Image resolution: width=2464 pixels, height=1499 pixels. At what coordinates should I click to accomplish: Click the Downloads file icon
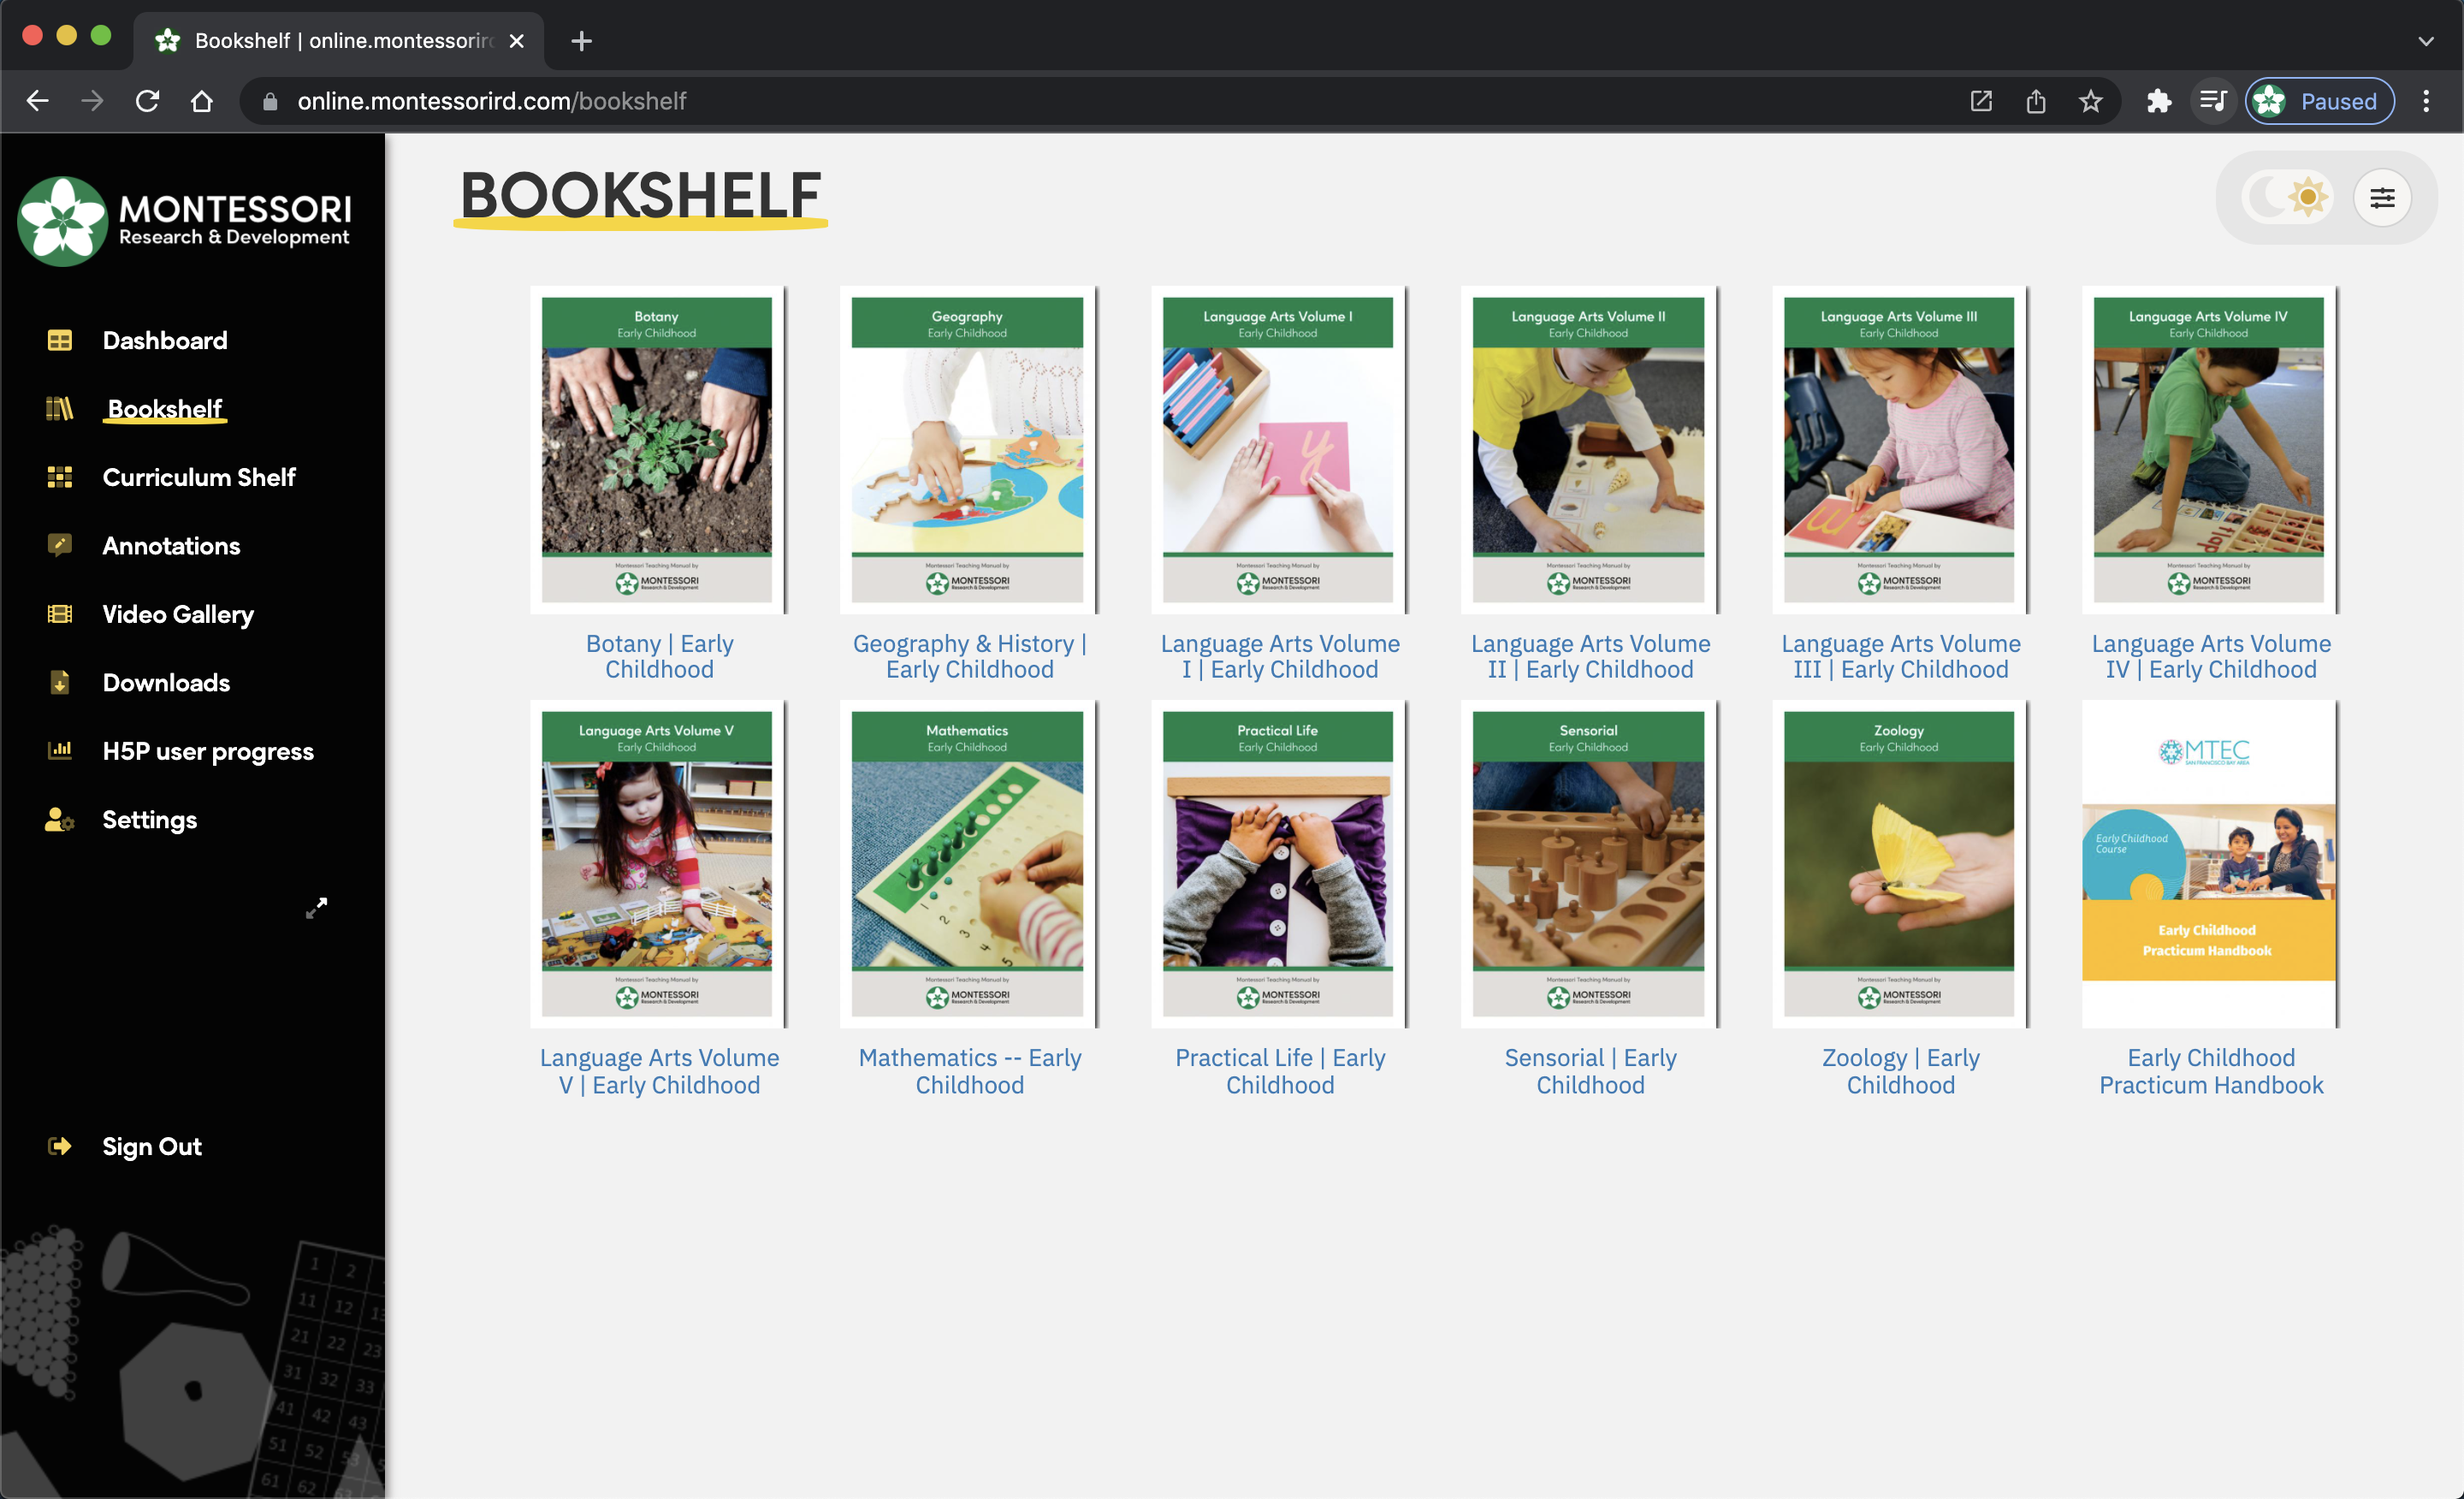click(60, 682)
